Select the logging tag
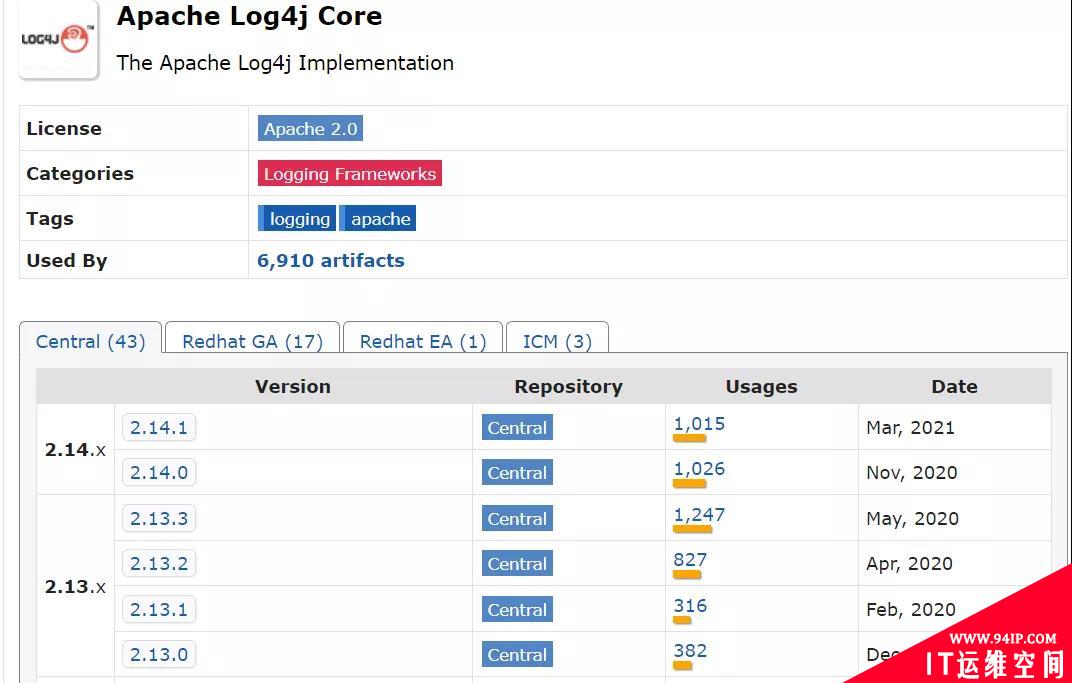Screen dimensions: 1072x683 tap(297, 219)
